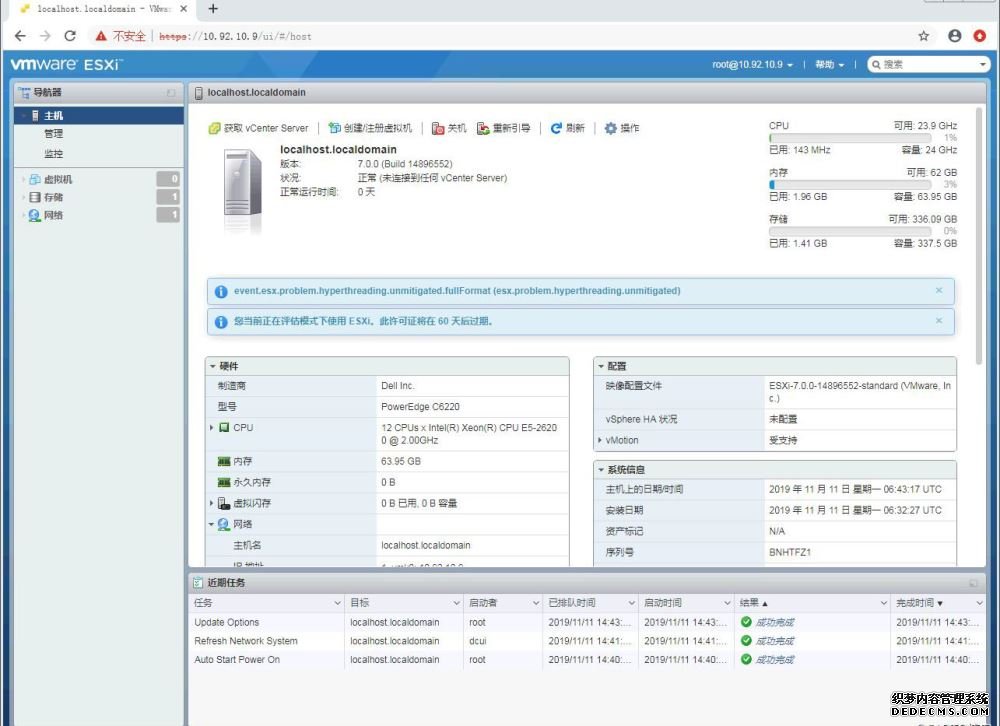The image size is (1000, 726).
Task: Select 监控 in the navigator tree
Action: pyautogui.click(x=53, y=153)
